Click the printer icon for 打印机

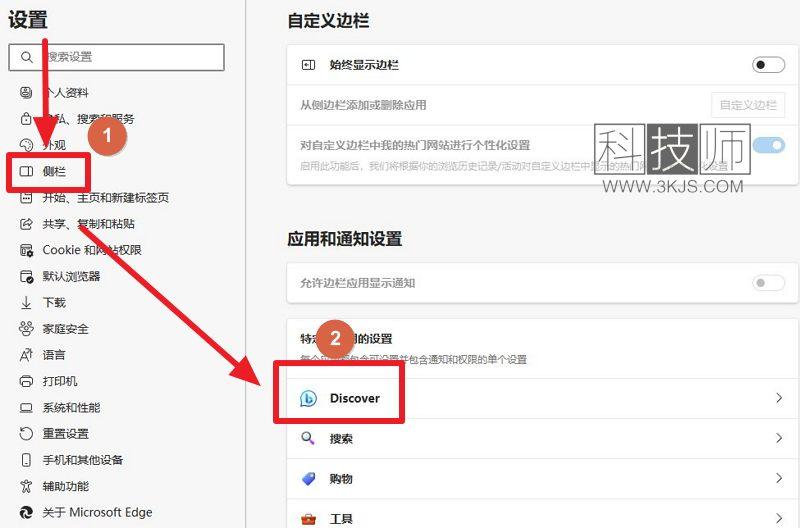(26, 381)
